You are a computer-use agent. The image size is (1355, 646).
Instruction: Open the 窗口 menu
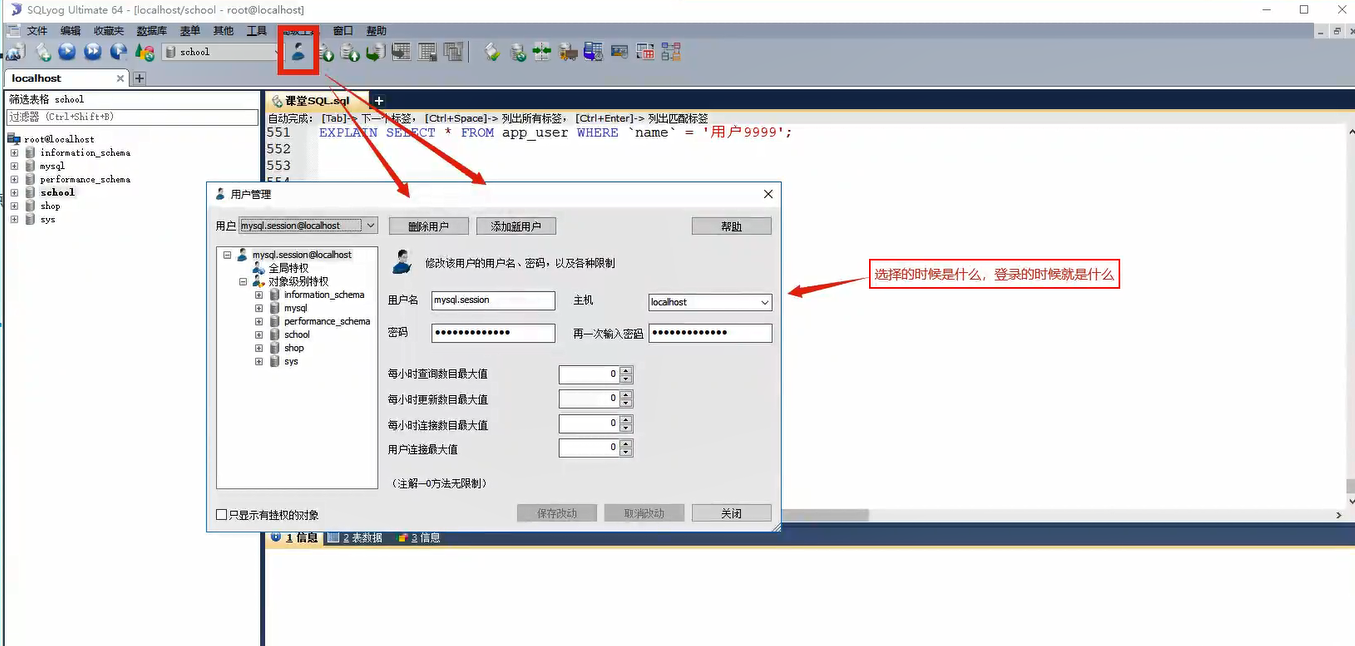tap(343, 31)
